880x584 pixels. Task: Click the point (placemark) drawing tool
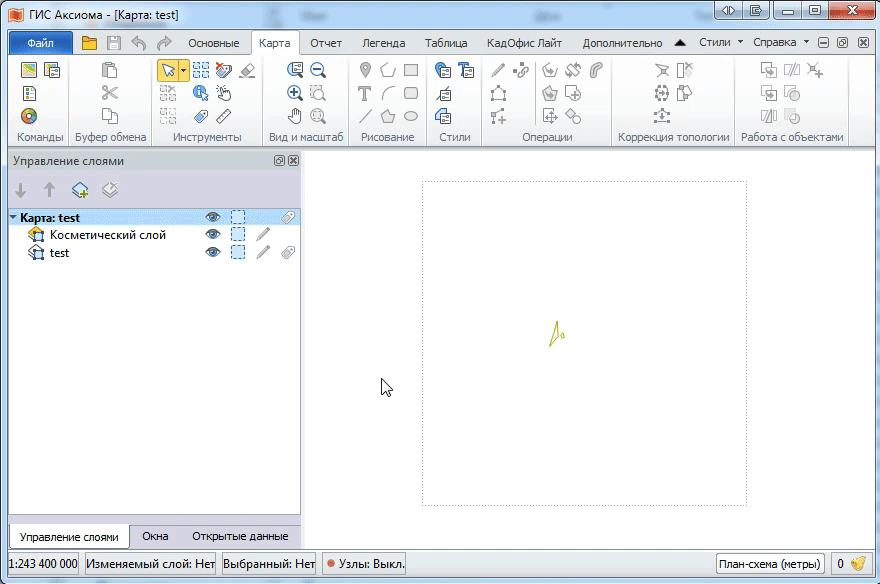coord(366,69)
